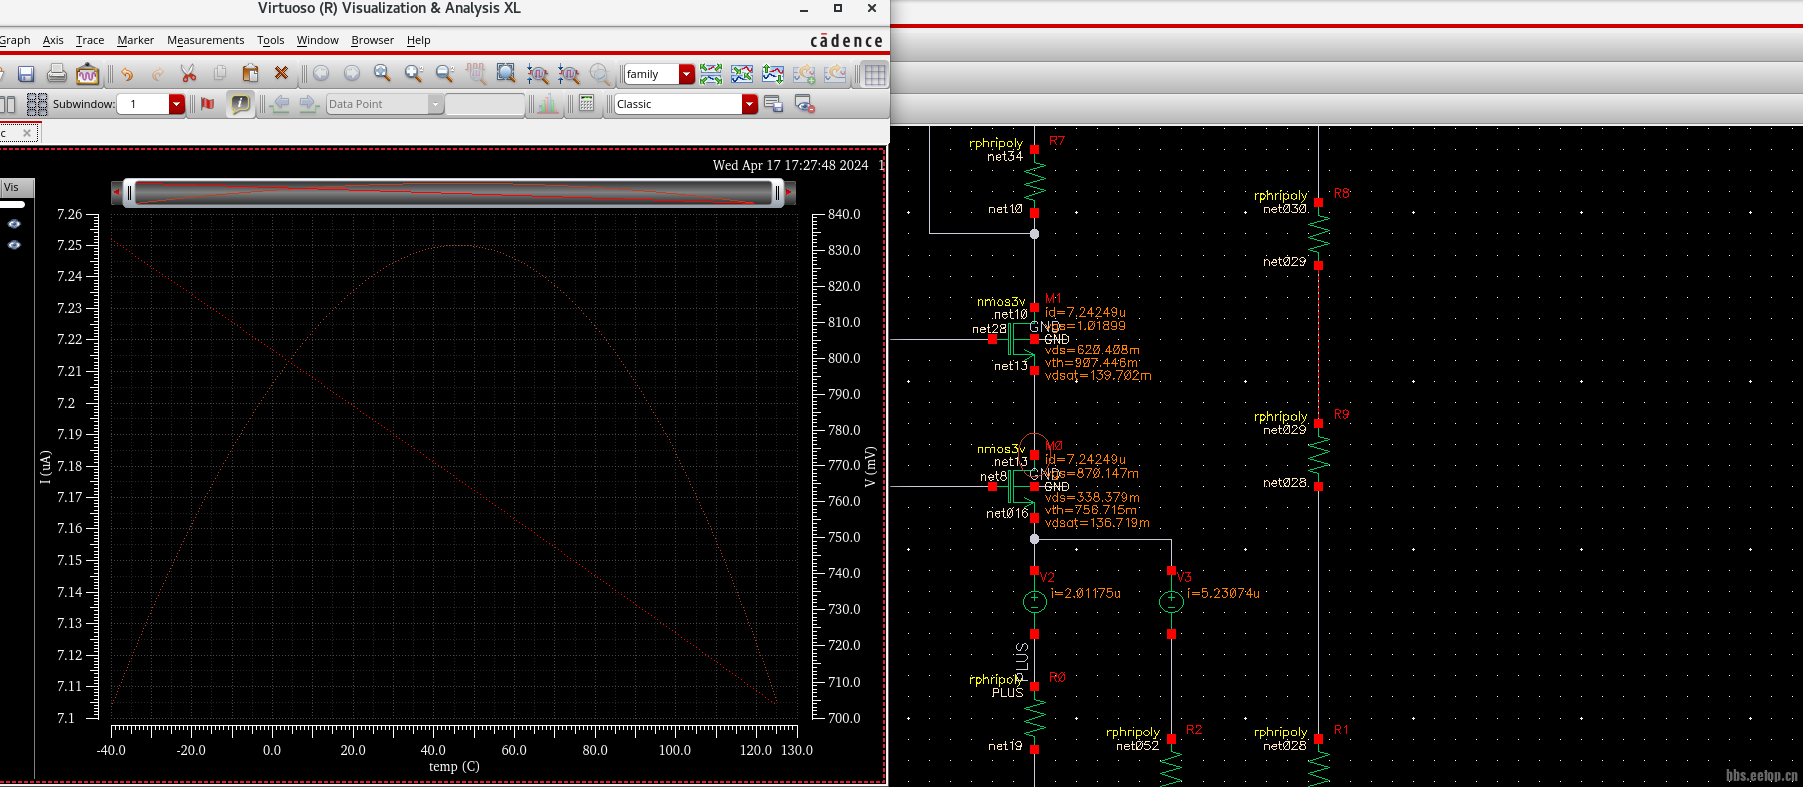This screenshot has height=787, width=1803.
Task: Click the empty field next to Data Point
Action: 485,104
